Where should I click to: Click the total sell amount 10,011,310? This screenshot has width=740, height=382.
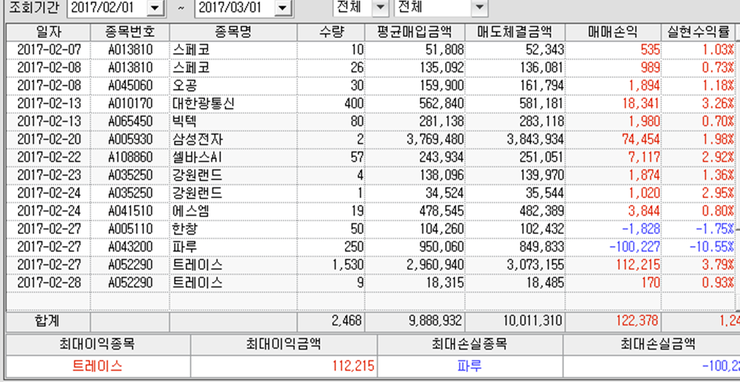(532, 321)
